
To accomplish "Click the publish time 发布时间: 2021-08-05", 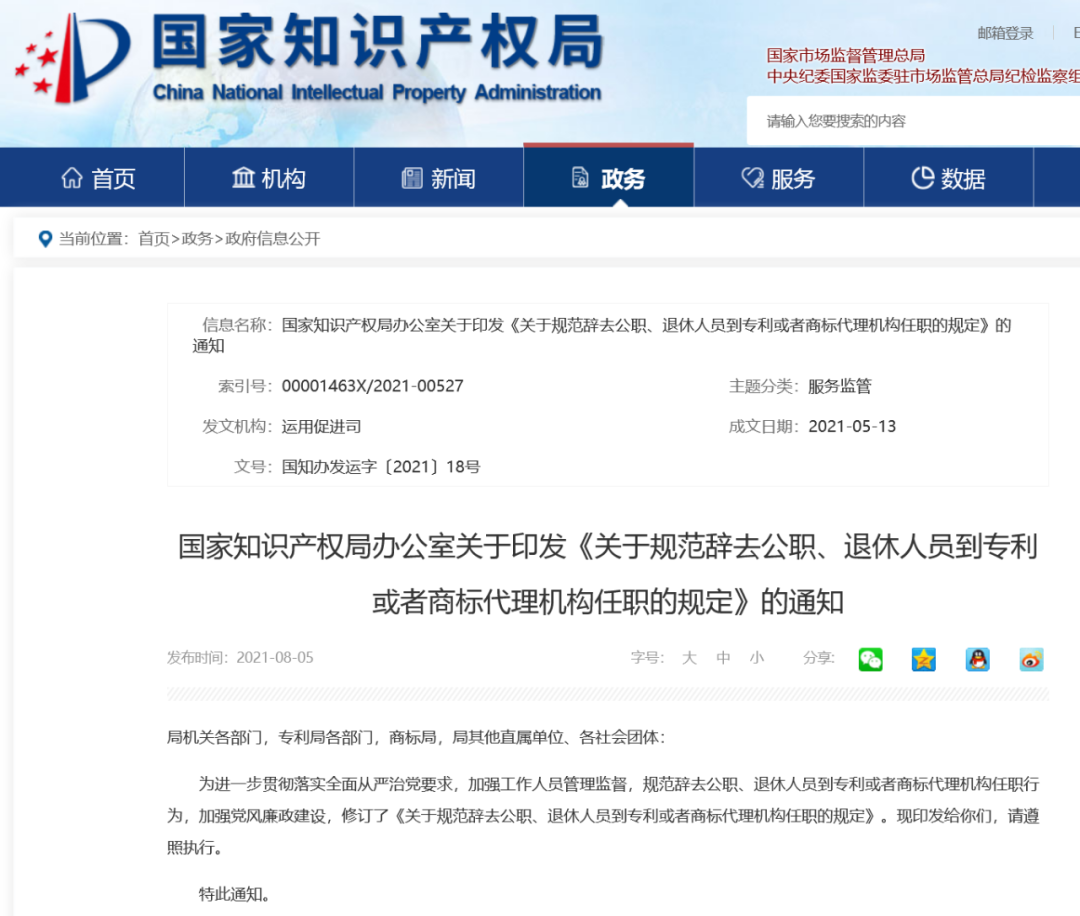I will click(x=240, y=658).
